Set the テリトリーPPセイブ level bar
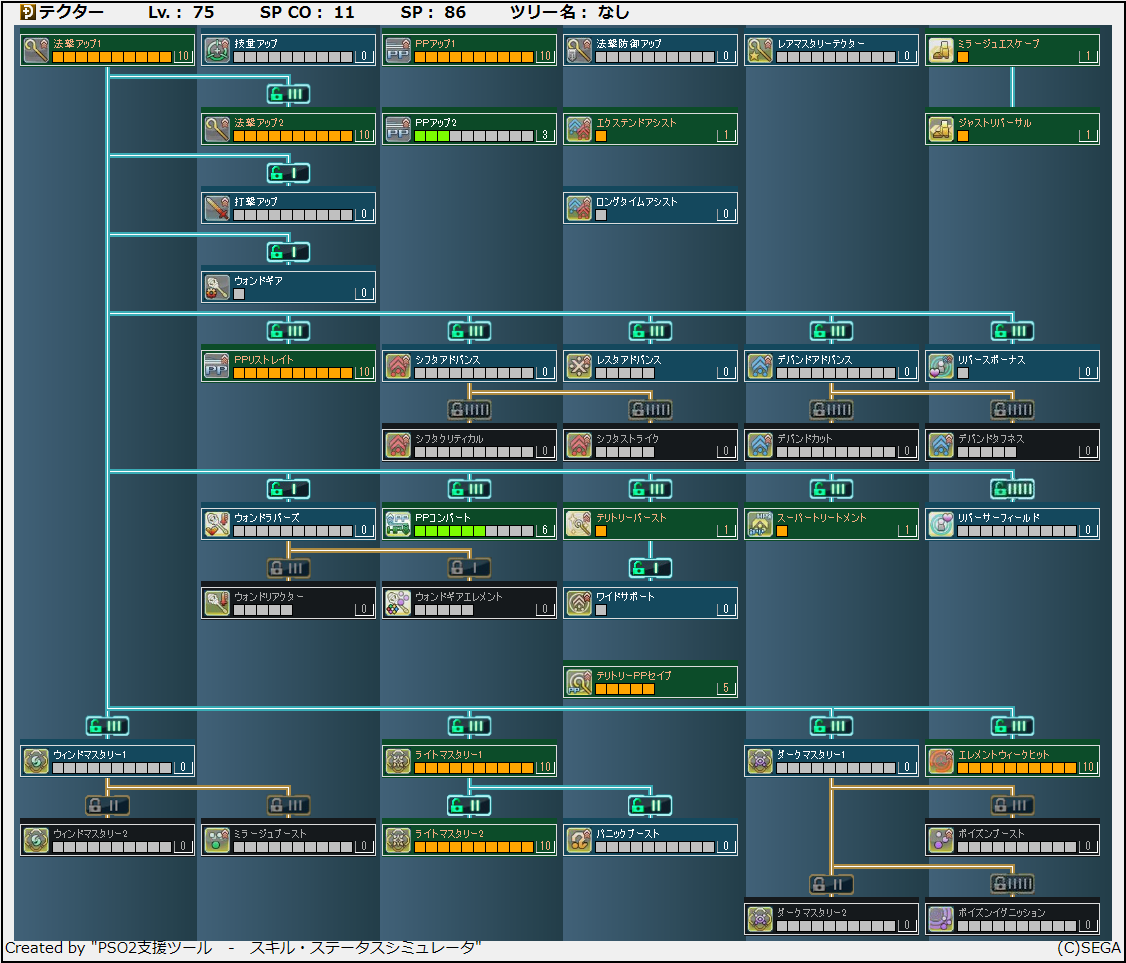 [x=625, y=689]
